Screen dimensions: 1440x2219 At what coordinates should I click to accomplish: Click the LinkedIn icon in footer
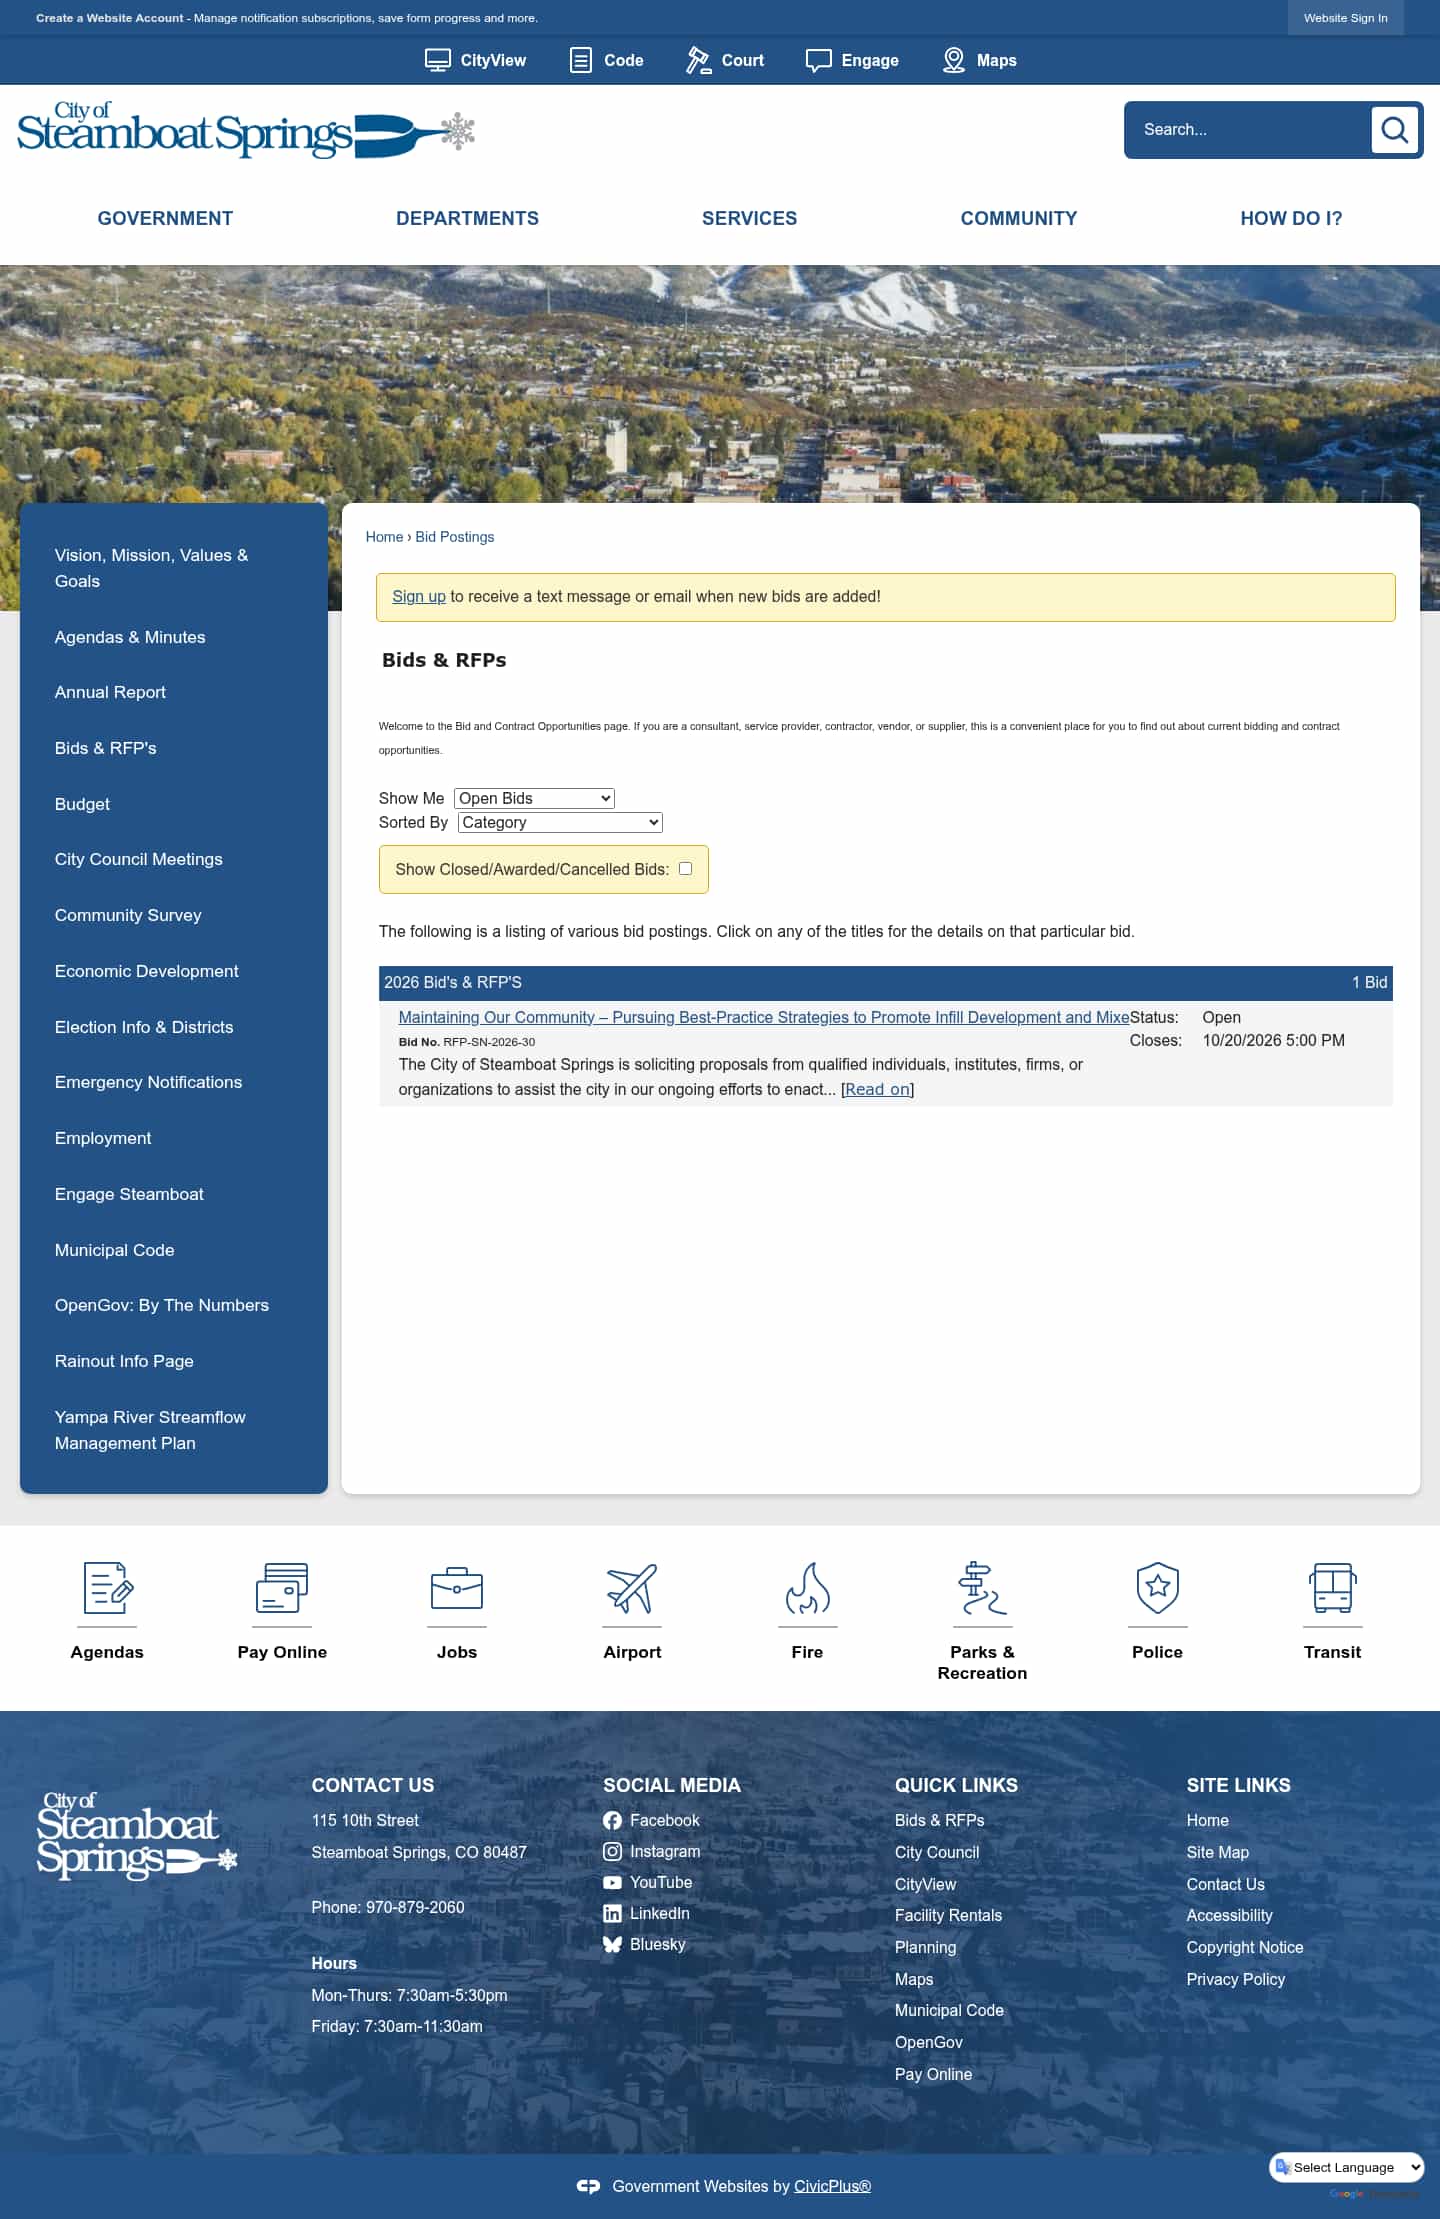click(x=612, y=1914)
